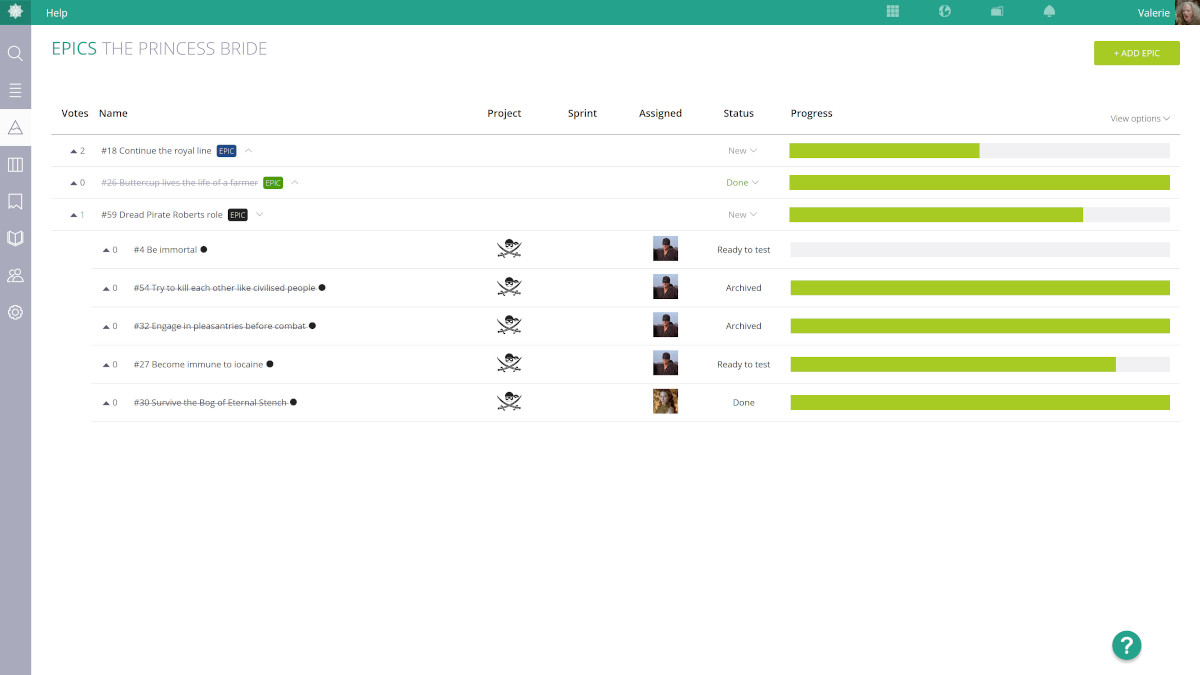This screenshot has height=675, width=1200.
Task: Sort by the Name column header
Action: pyautogui.click(x=113, y=113)
